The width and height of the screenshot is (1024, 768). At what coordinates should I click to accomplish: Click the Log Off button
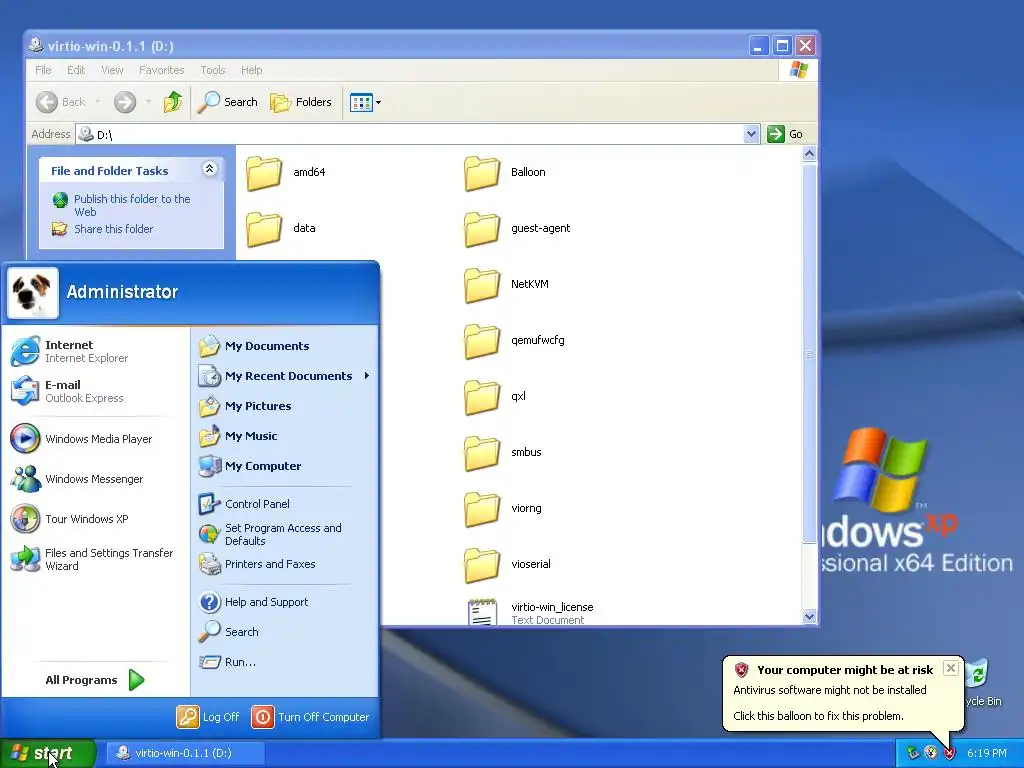click(208, 717)
